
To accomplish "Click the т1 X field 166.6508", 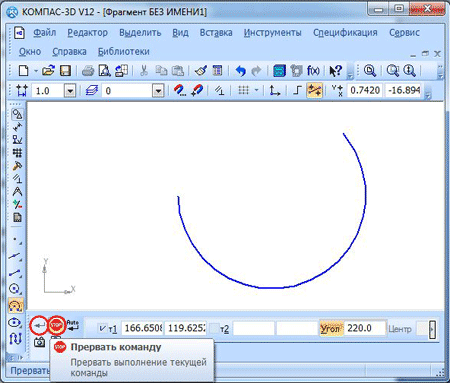I will [x=143, y=328].
